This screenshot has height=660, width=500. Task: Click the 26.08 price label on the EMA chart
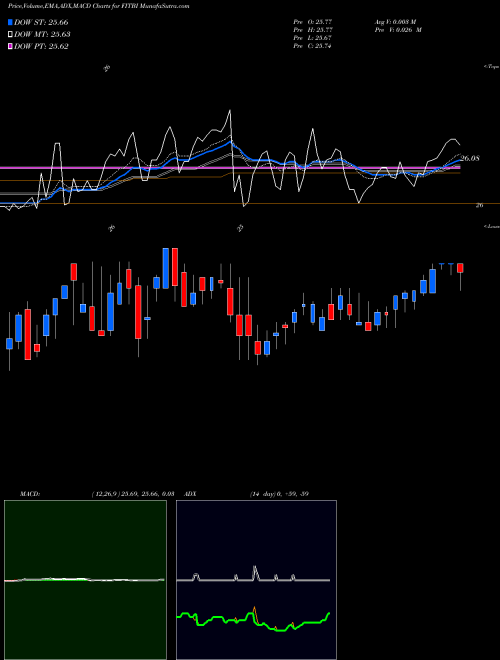[470, 159]
